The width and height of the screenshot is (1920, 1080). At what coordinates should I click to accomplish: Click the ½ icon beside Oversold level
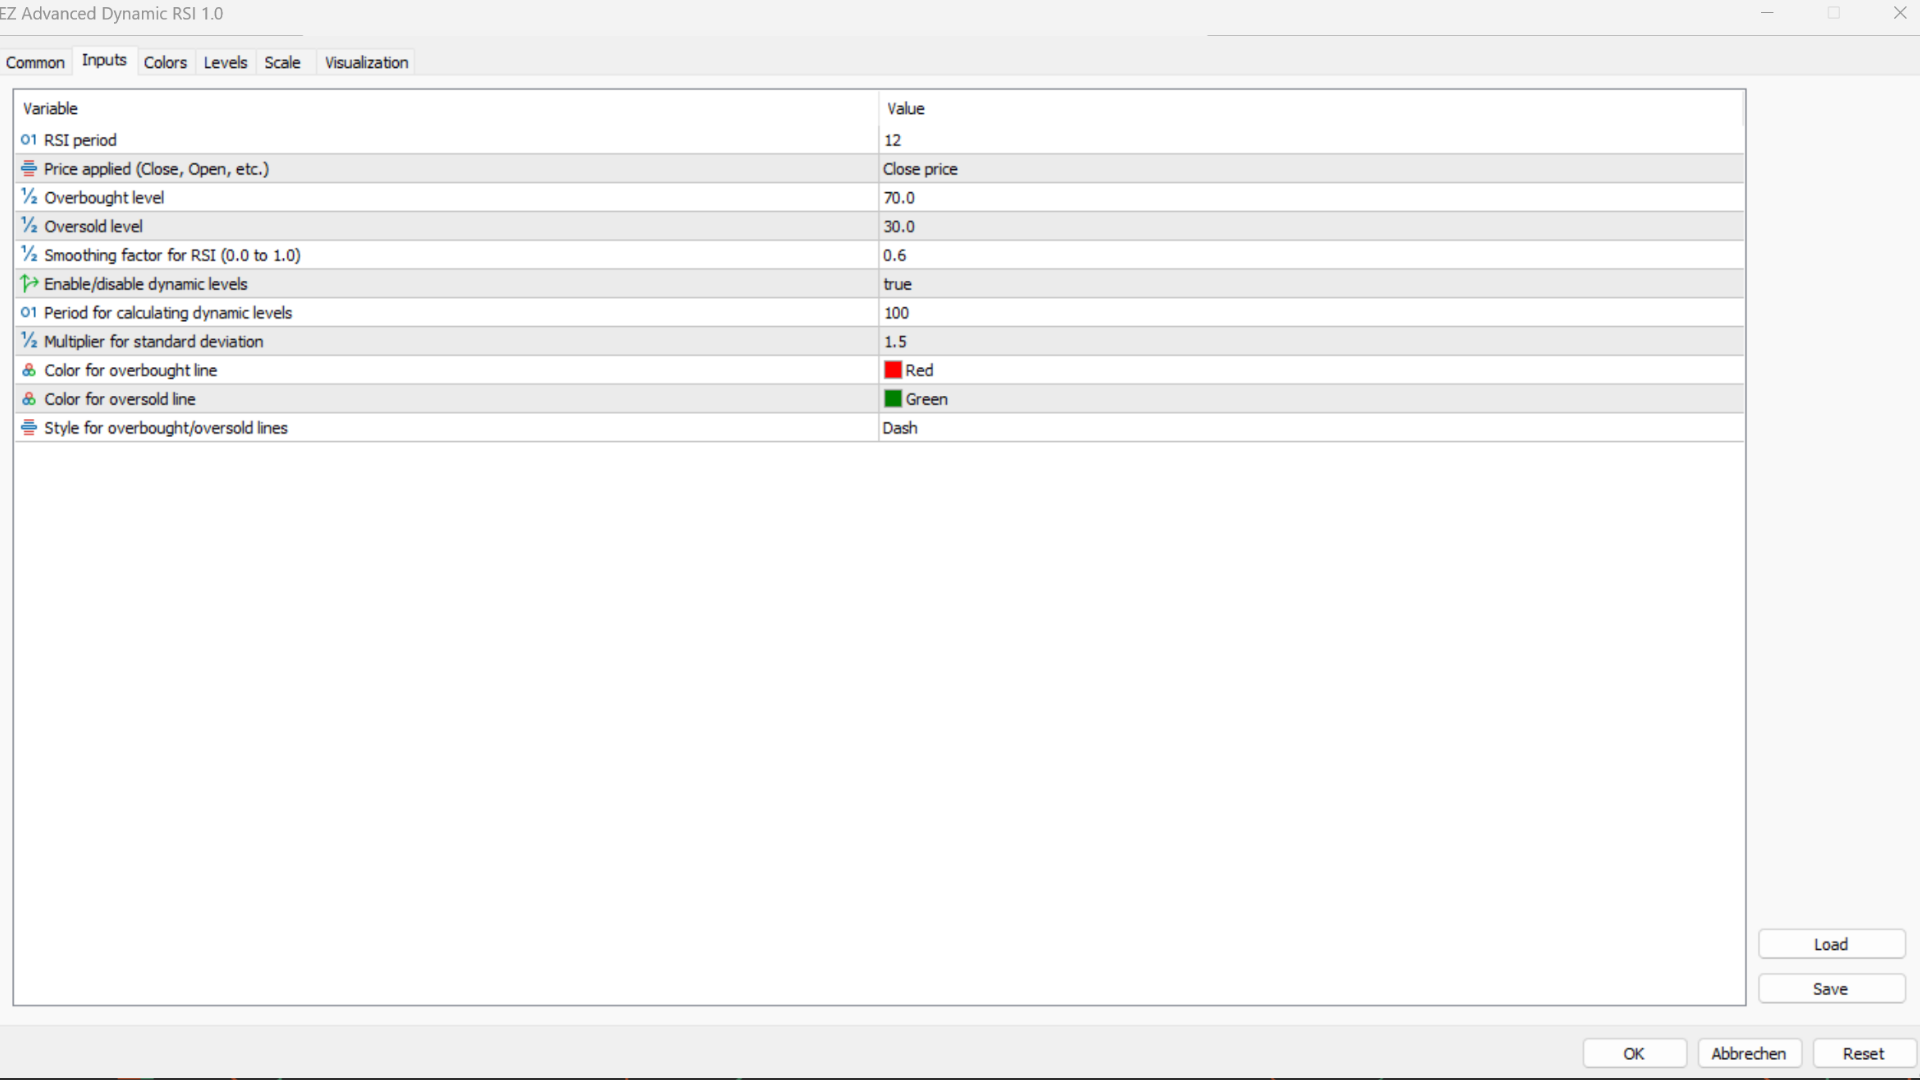(28, 226)
